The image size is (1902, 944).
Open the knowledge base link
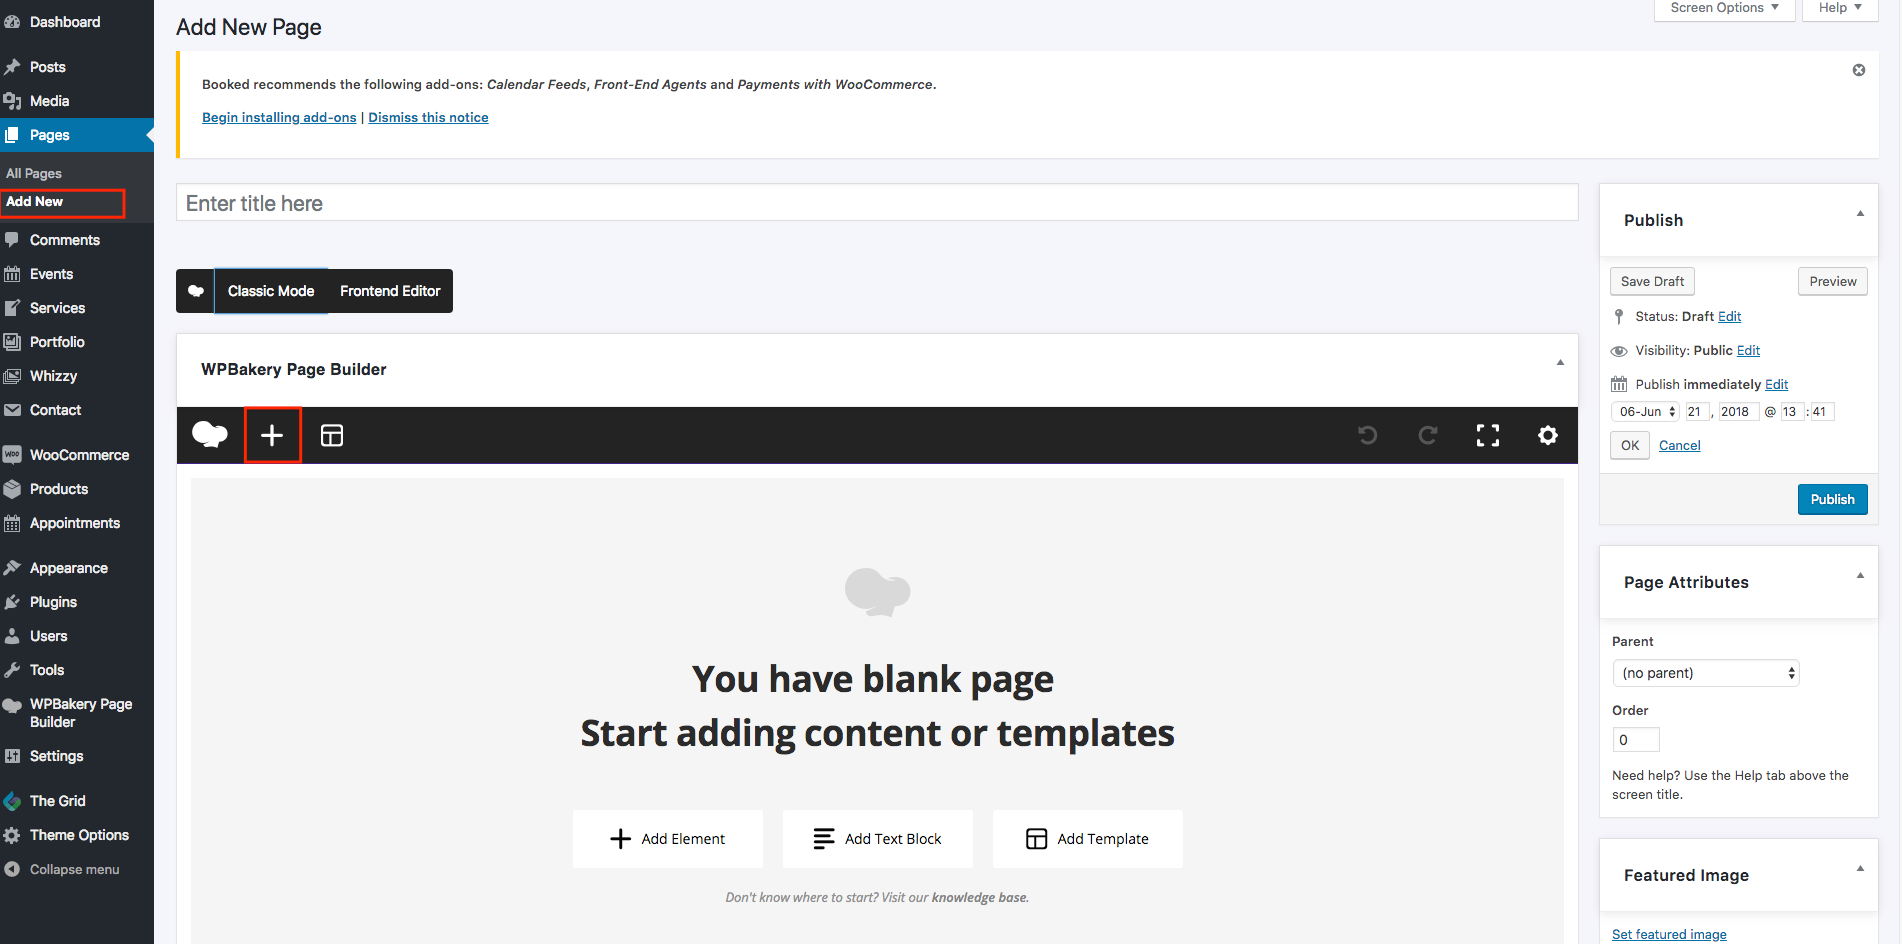pos(979,898)
